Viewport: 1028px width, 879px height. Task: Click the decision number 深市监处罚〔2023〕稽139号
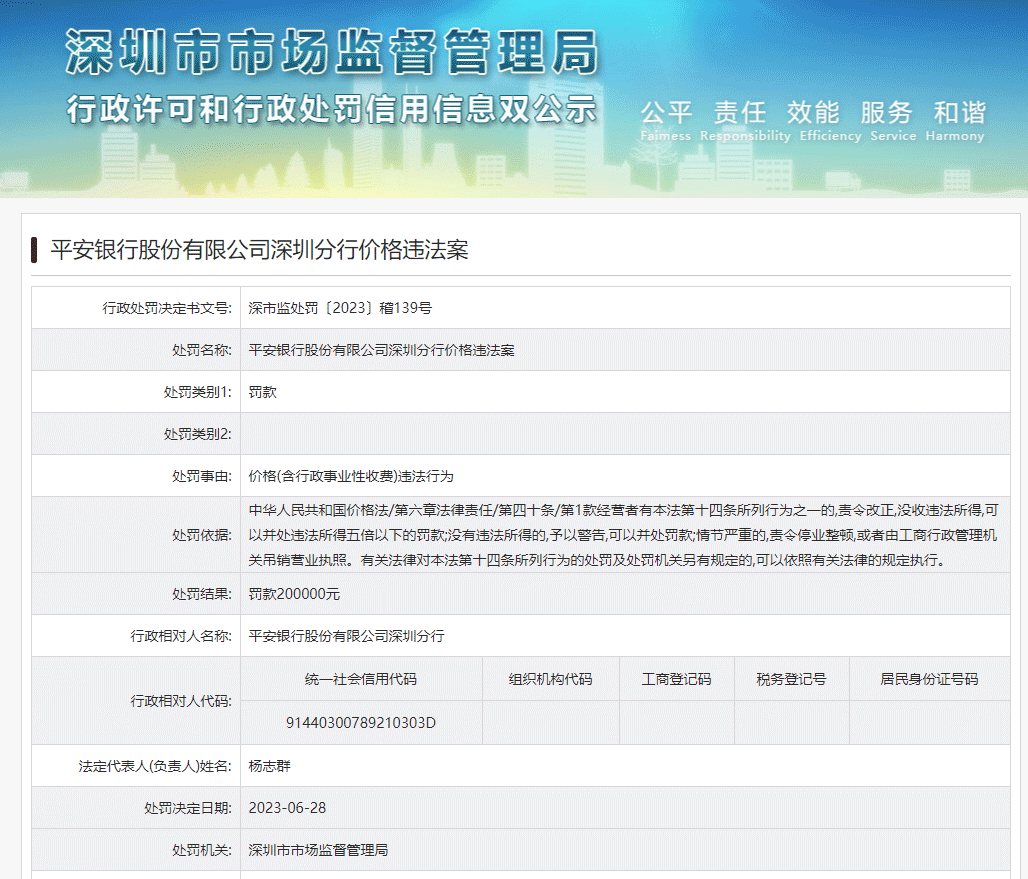coord(340,308)
